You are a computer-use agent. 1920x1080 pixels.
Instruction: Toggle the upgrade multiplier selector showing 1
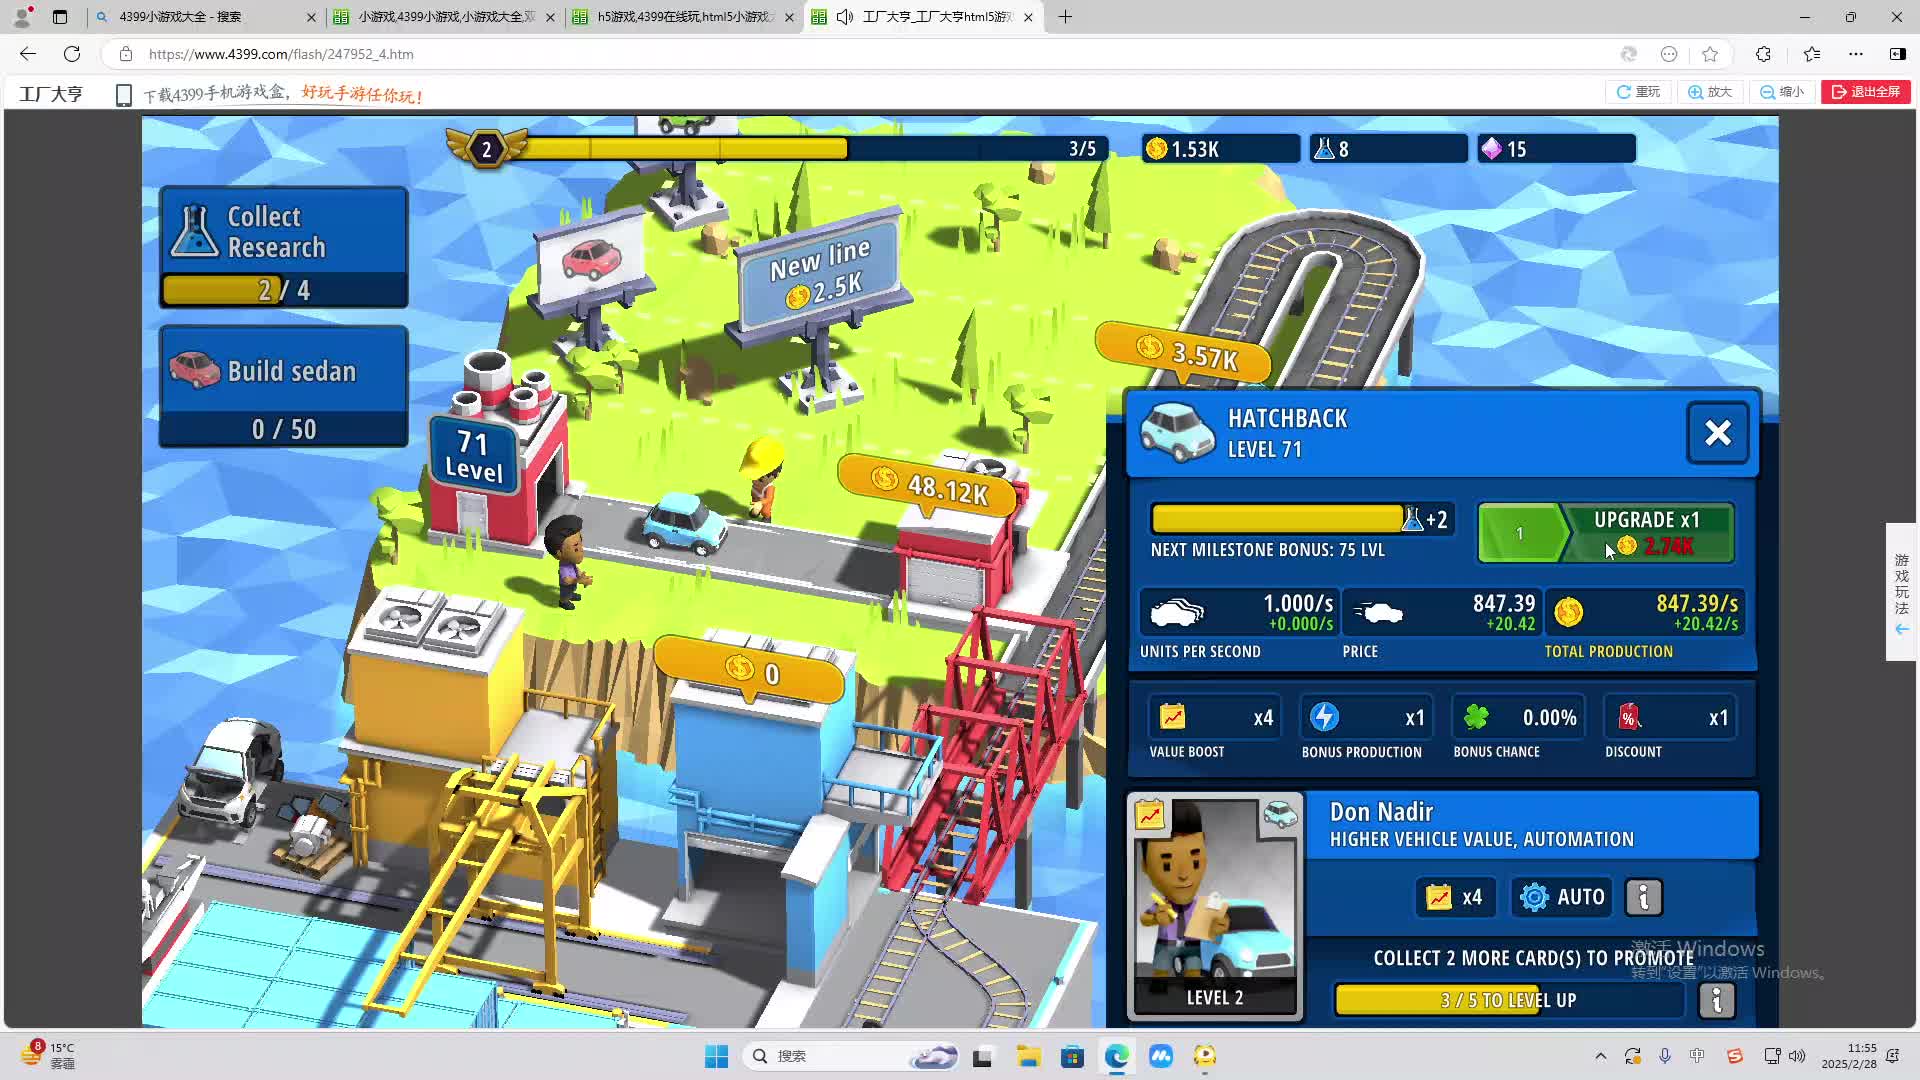point(1518,533)
